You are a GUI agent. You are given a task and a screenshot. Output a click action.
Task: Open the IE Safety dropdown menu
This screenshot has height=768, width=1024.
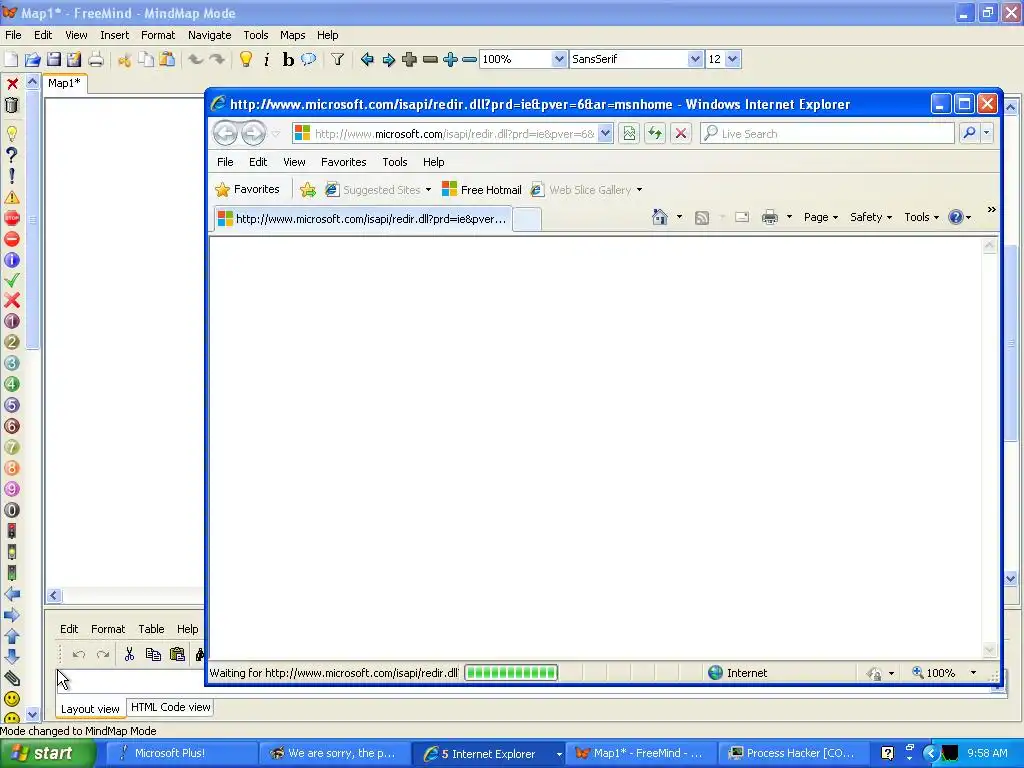point(871,217)
